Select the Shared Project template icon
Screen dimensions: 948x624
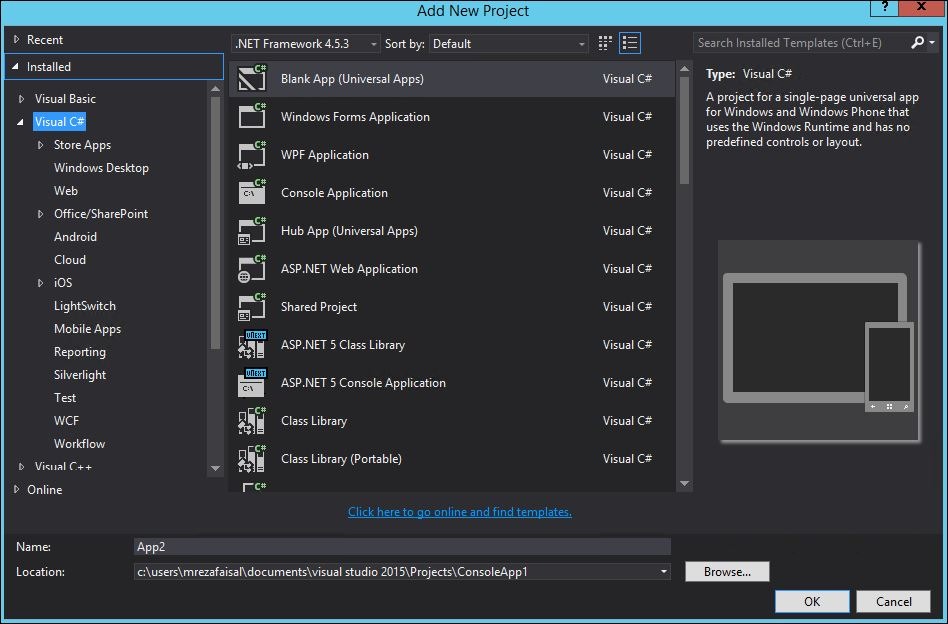pos(251,307)
